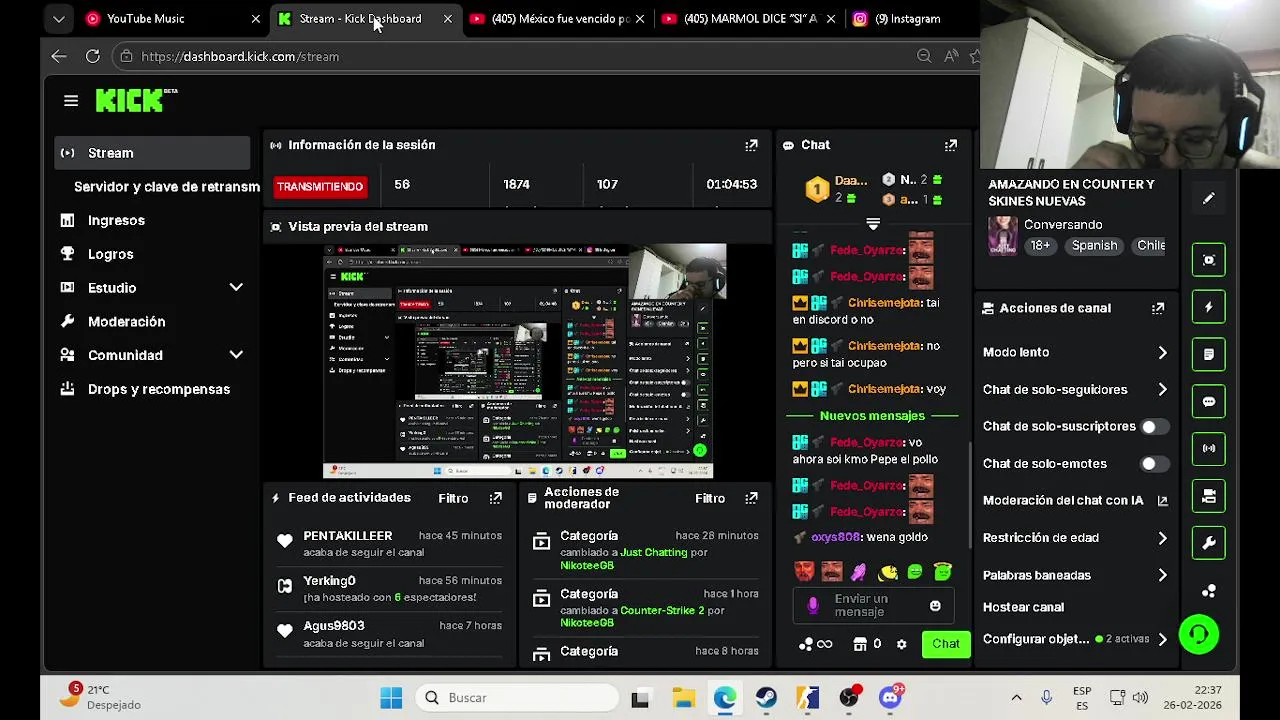Click Just Chatting category link
Viewport: 1280px width, 720px height.
point(653,552)
